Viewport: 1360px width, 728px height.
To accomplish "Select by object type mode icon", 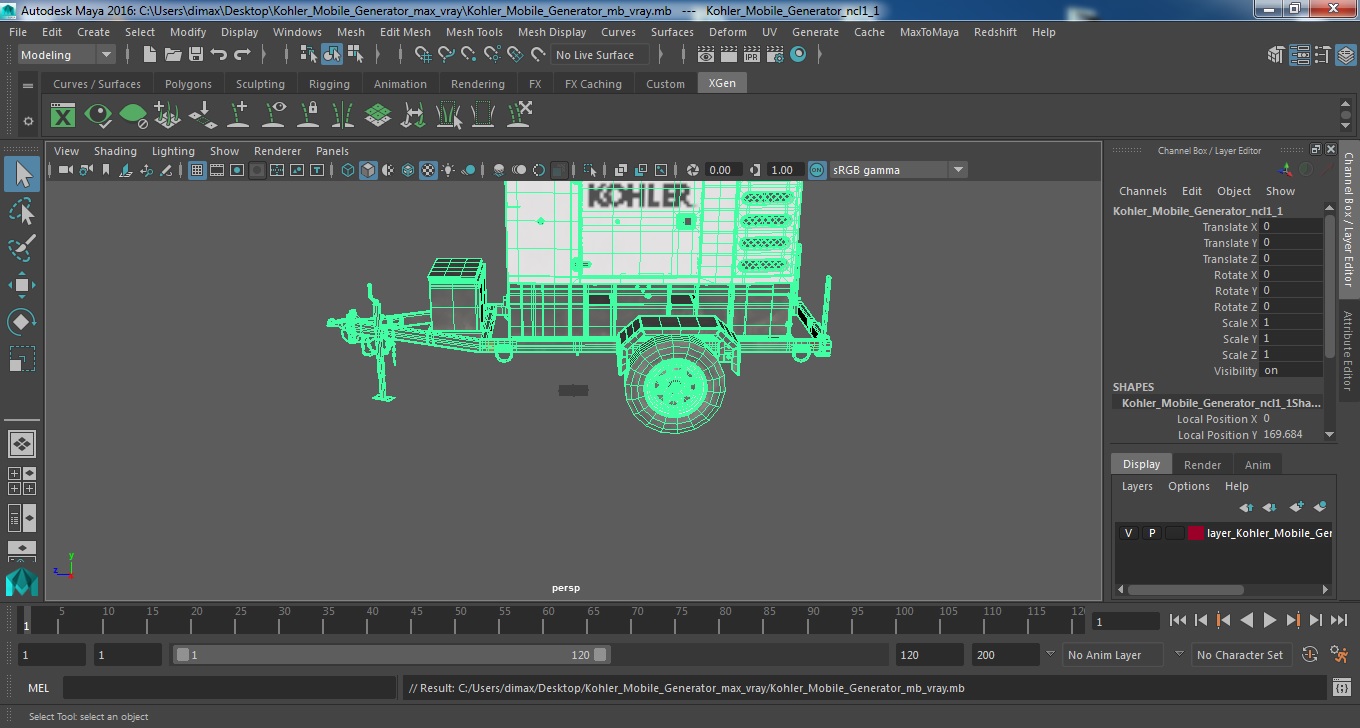I will 331,55.
